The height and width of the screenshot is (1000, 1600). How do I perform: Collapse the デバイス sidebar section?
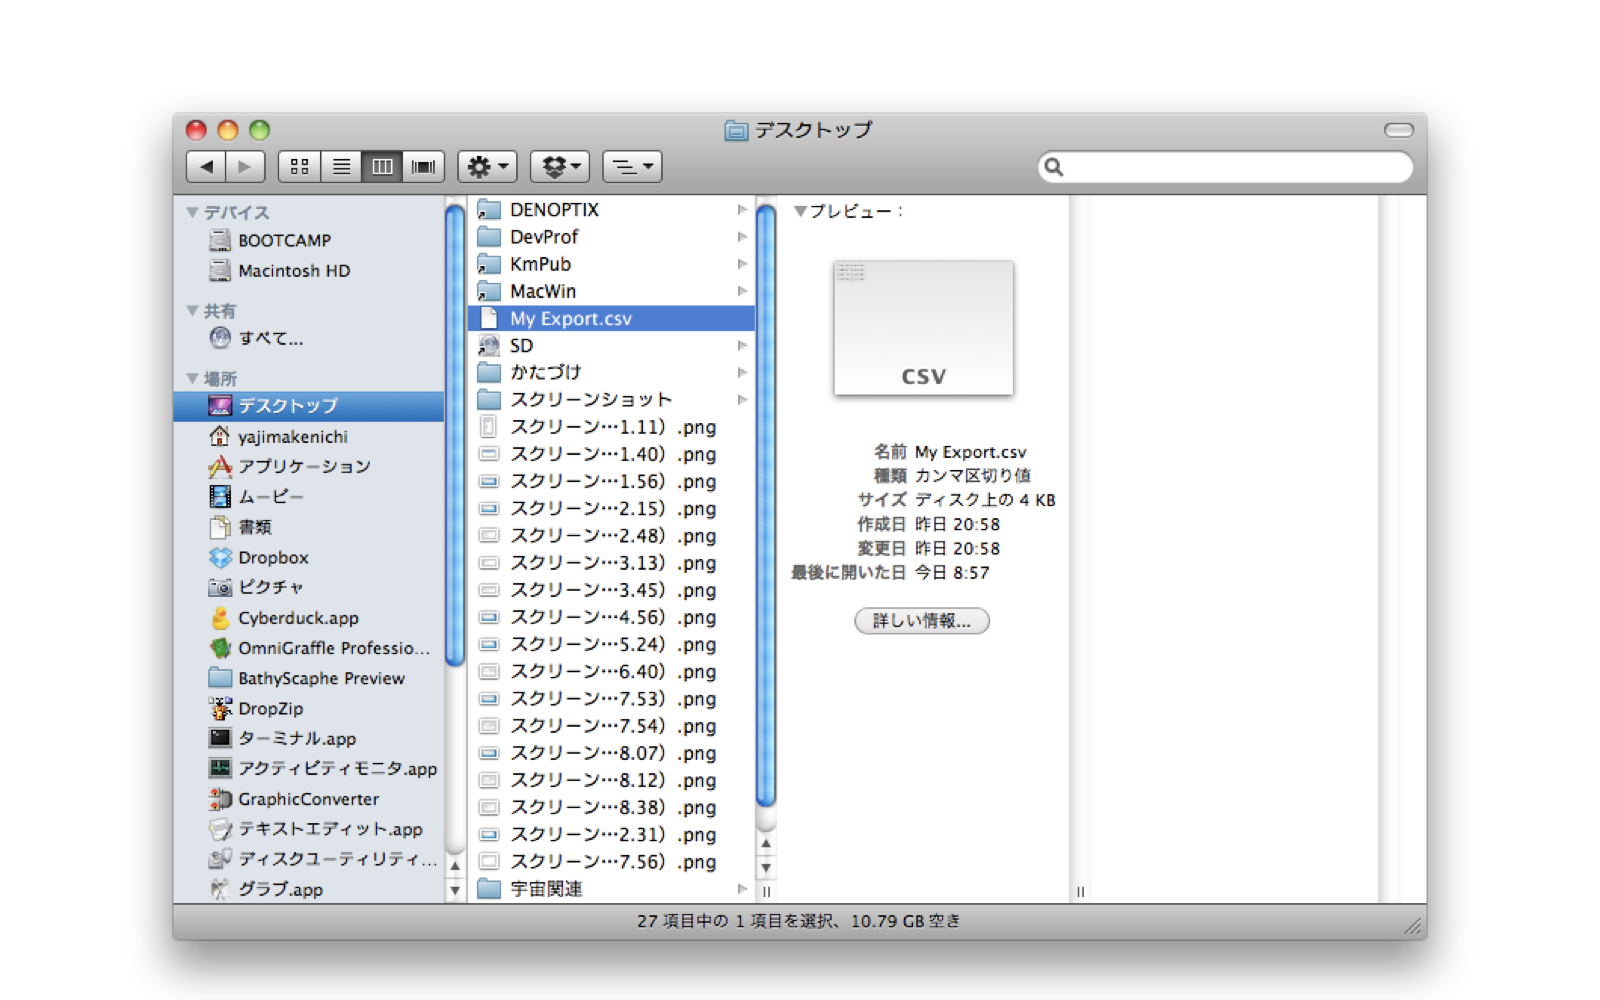point(192,212)
